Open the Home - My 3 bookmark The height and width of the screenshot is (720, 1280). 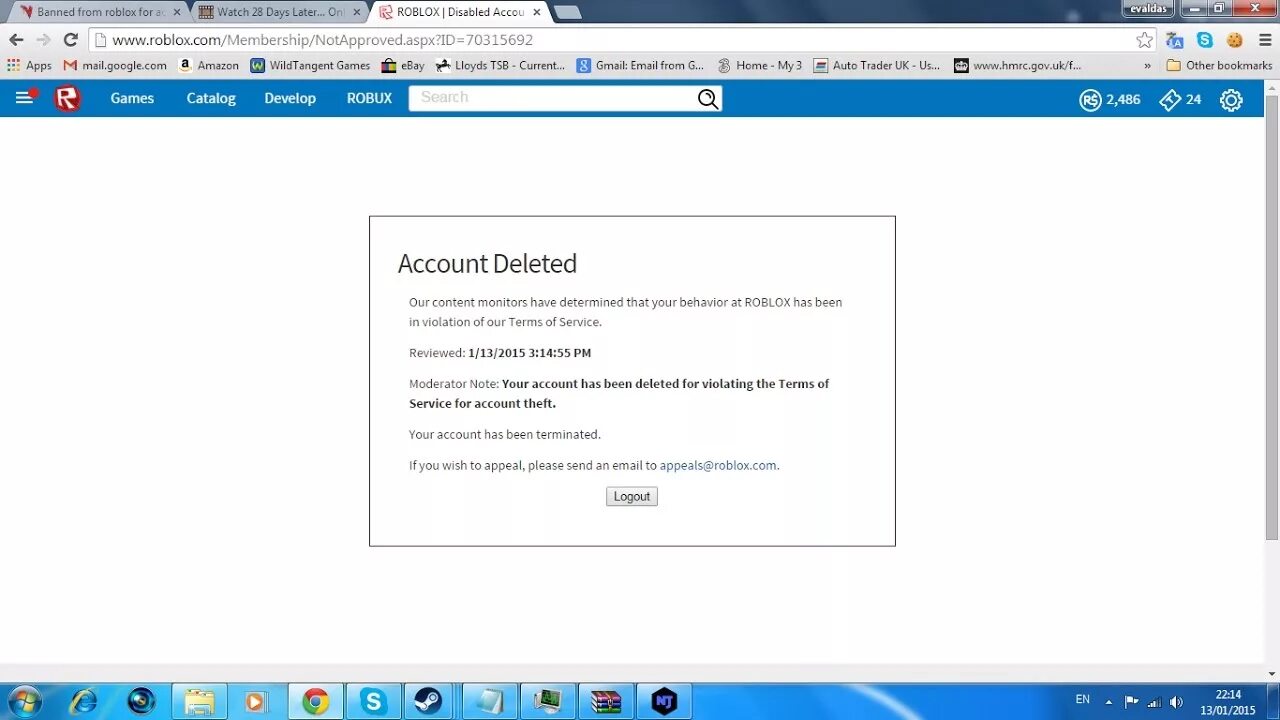tap(760, 65)
